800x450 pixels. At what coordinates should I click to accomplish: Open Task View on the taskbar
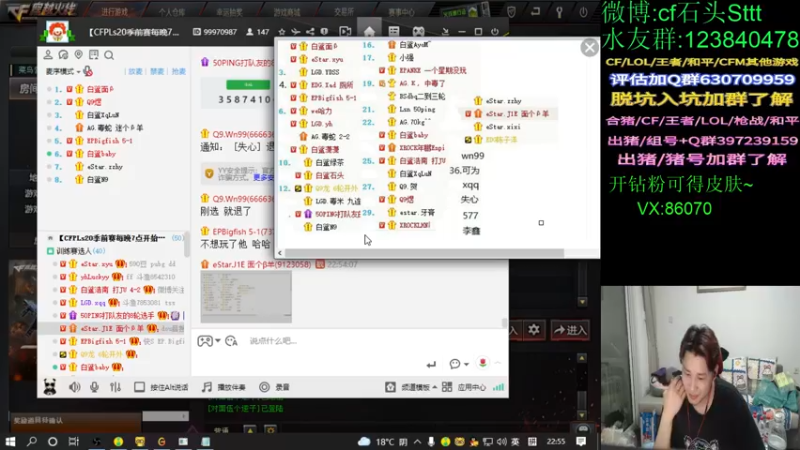pyautogui.click(x=74, y=441)
